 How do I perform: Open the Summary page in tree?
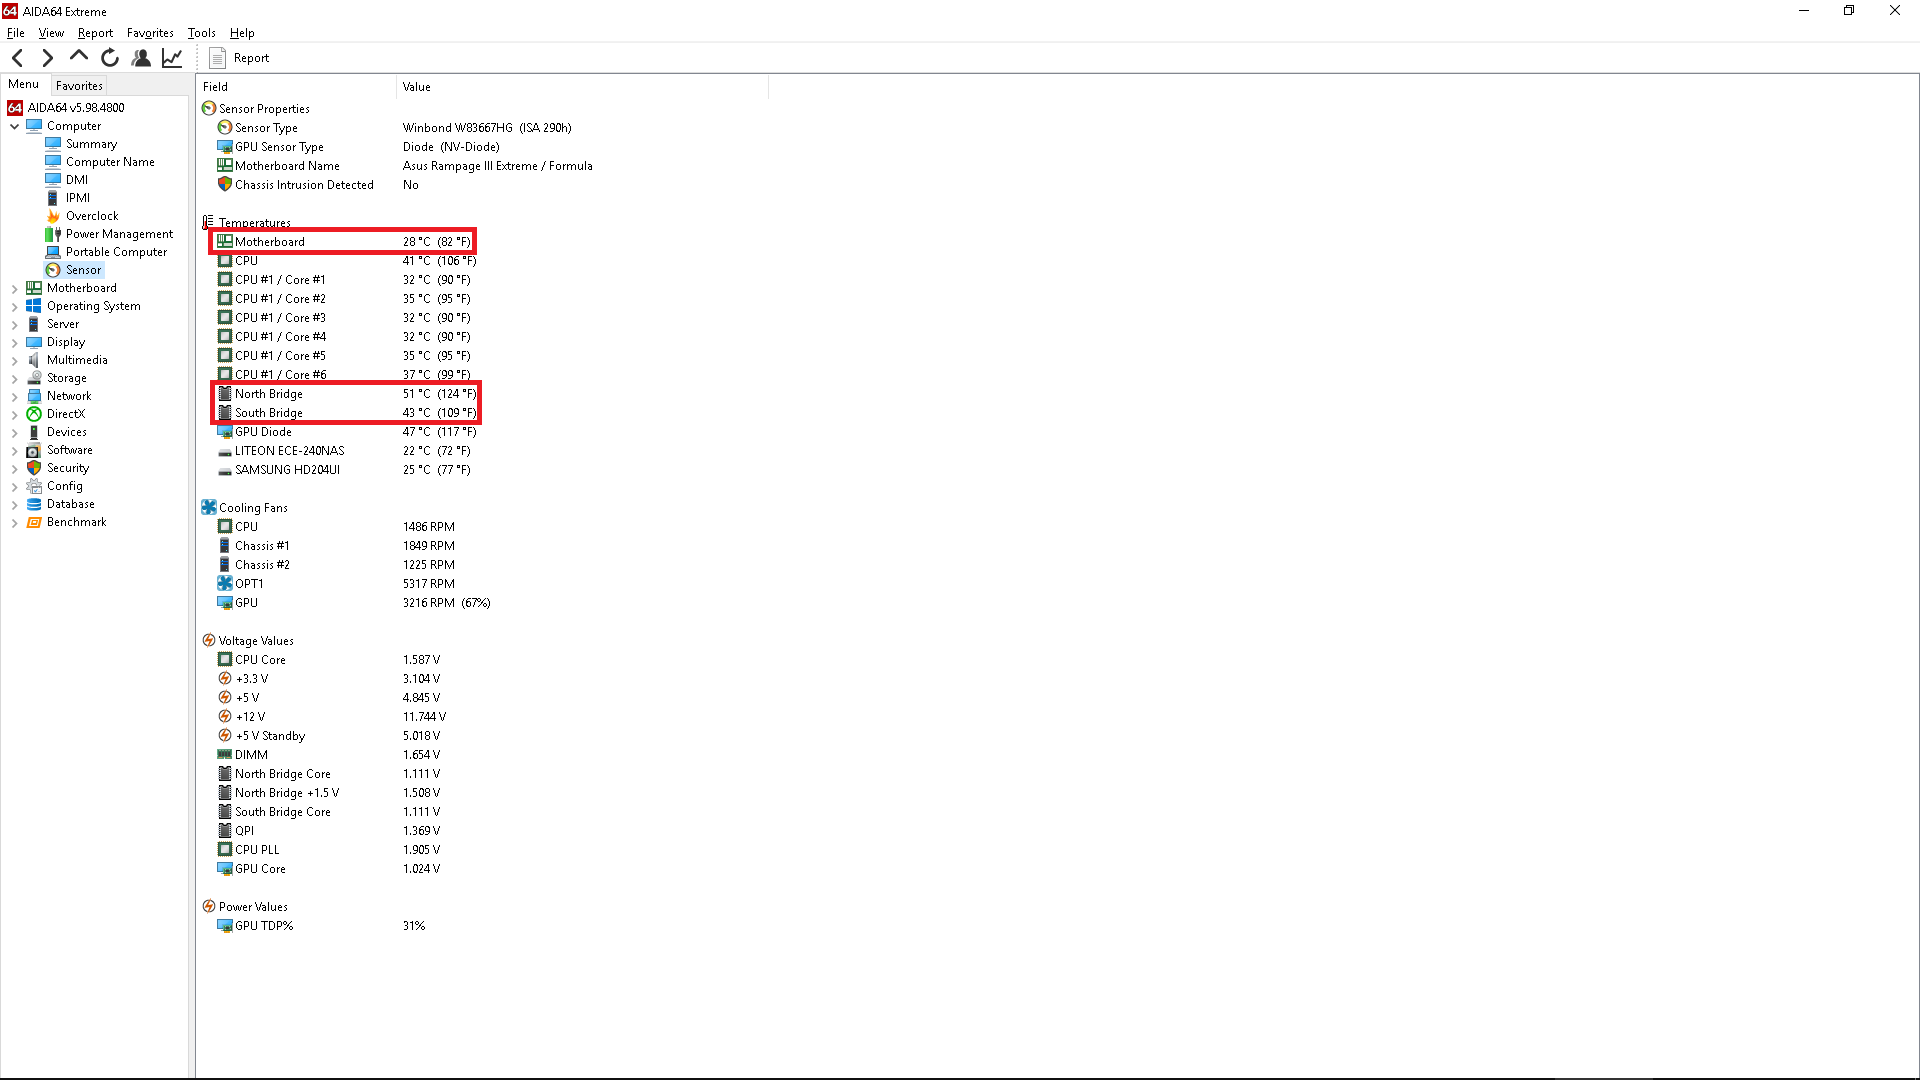[x=91, y=144]
